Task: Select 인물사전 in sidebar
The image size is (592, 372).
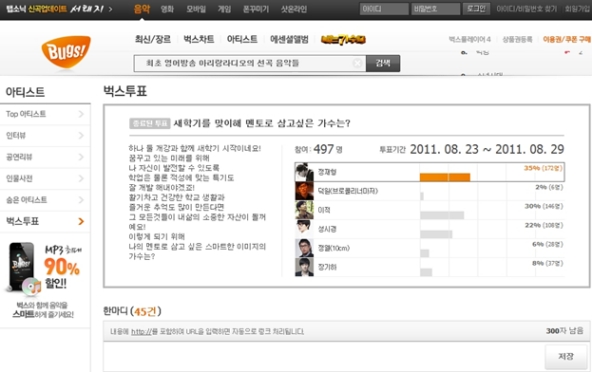Action: pyautogui.click(x=19, y=178)
